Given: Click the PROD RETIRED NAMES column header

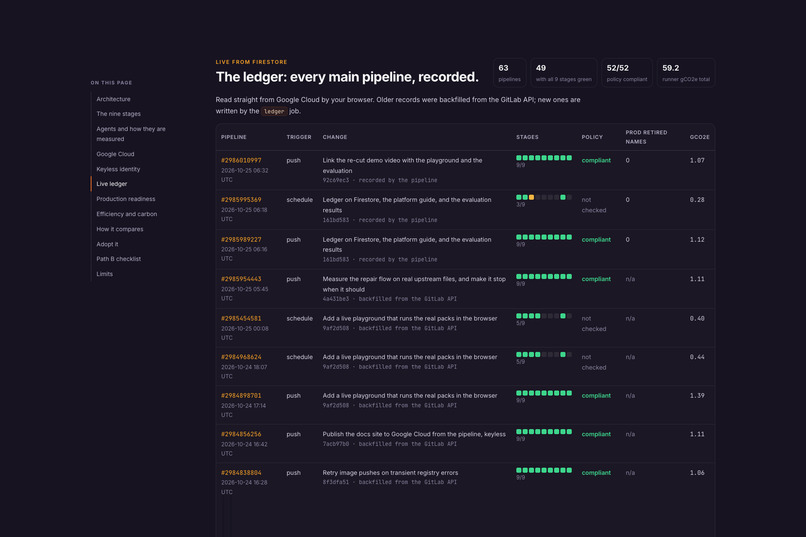Looking at the screenshot, I should coord(646,137).
